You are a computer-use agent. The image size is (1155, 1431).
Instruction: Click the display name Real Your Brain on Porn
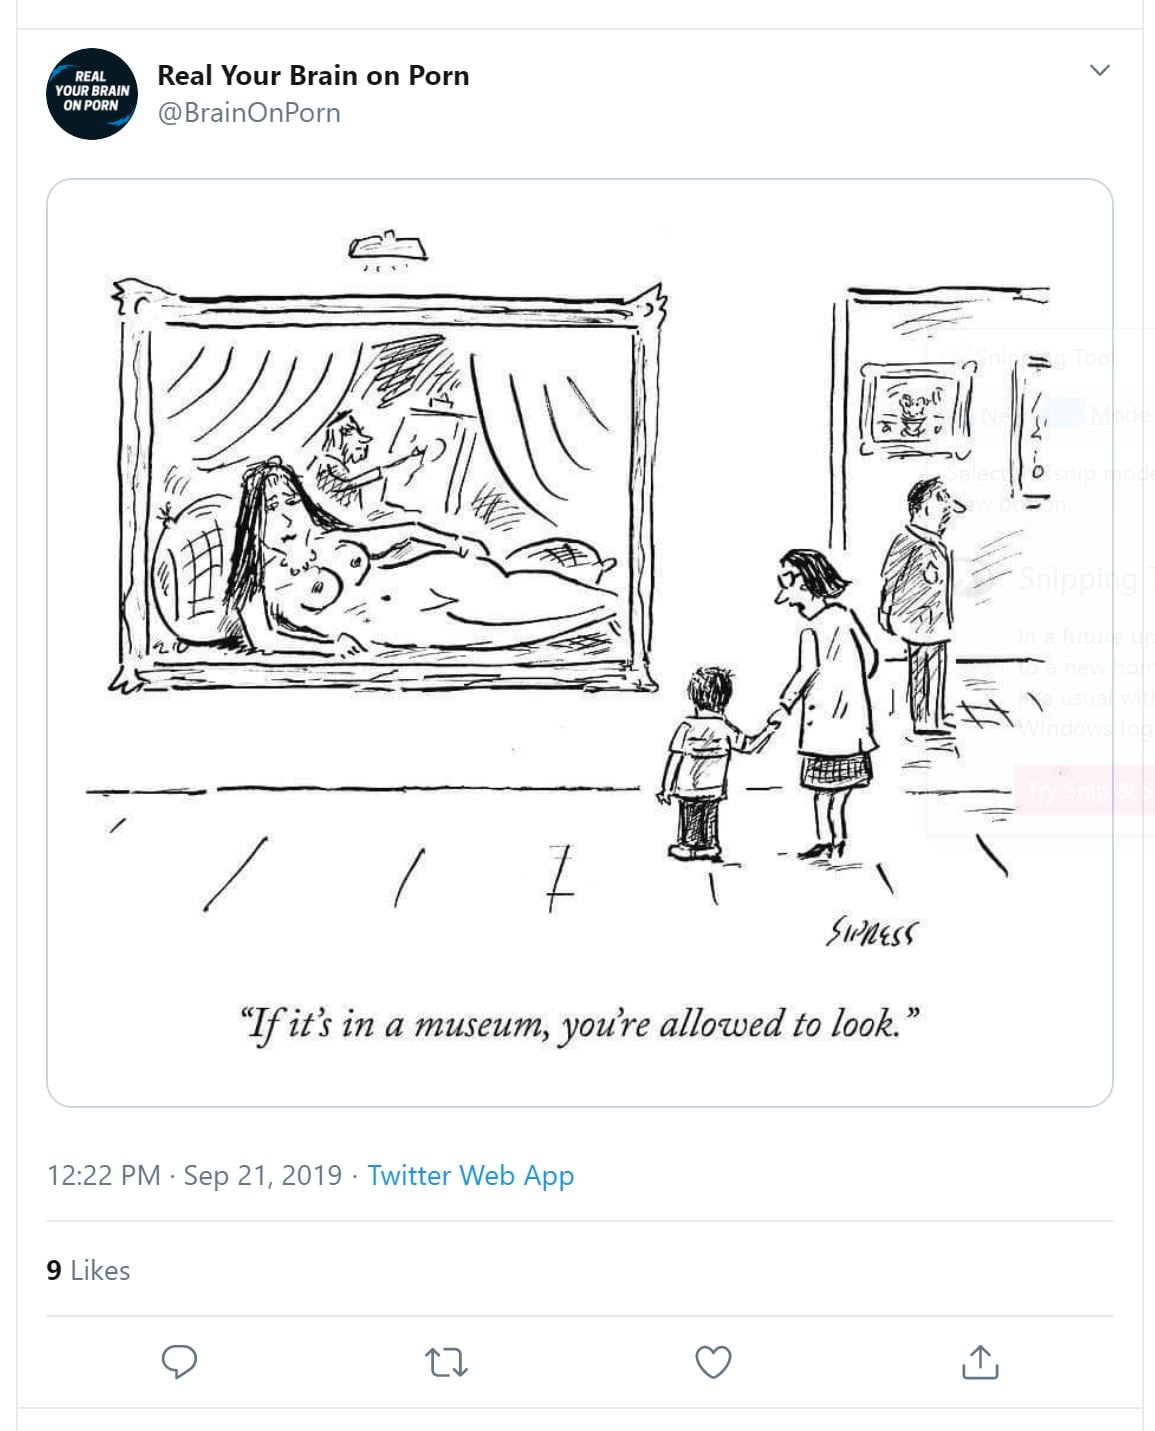pos(313,76)
